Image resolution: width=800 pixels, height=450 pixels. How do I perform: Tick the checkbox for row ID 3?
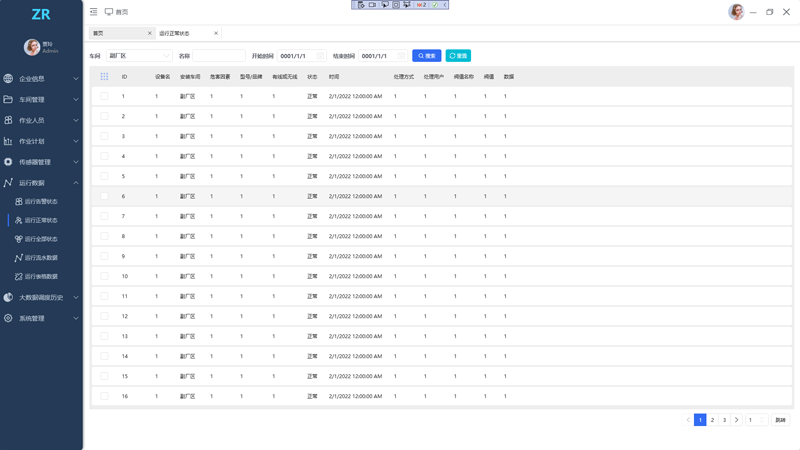105,136
